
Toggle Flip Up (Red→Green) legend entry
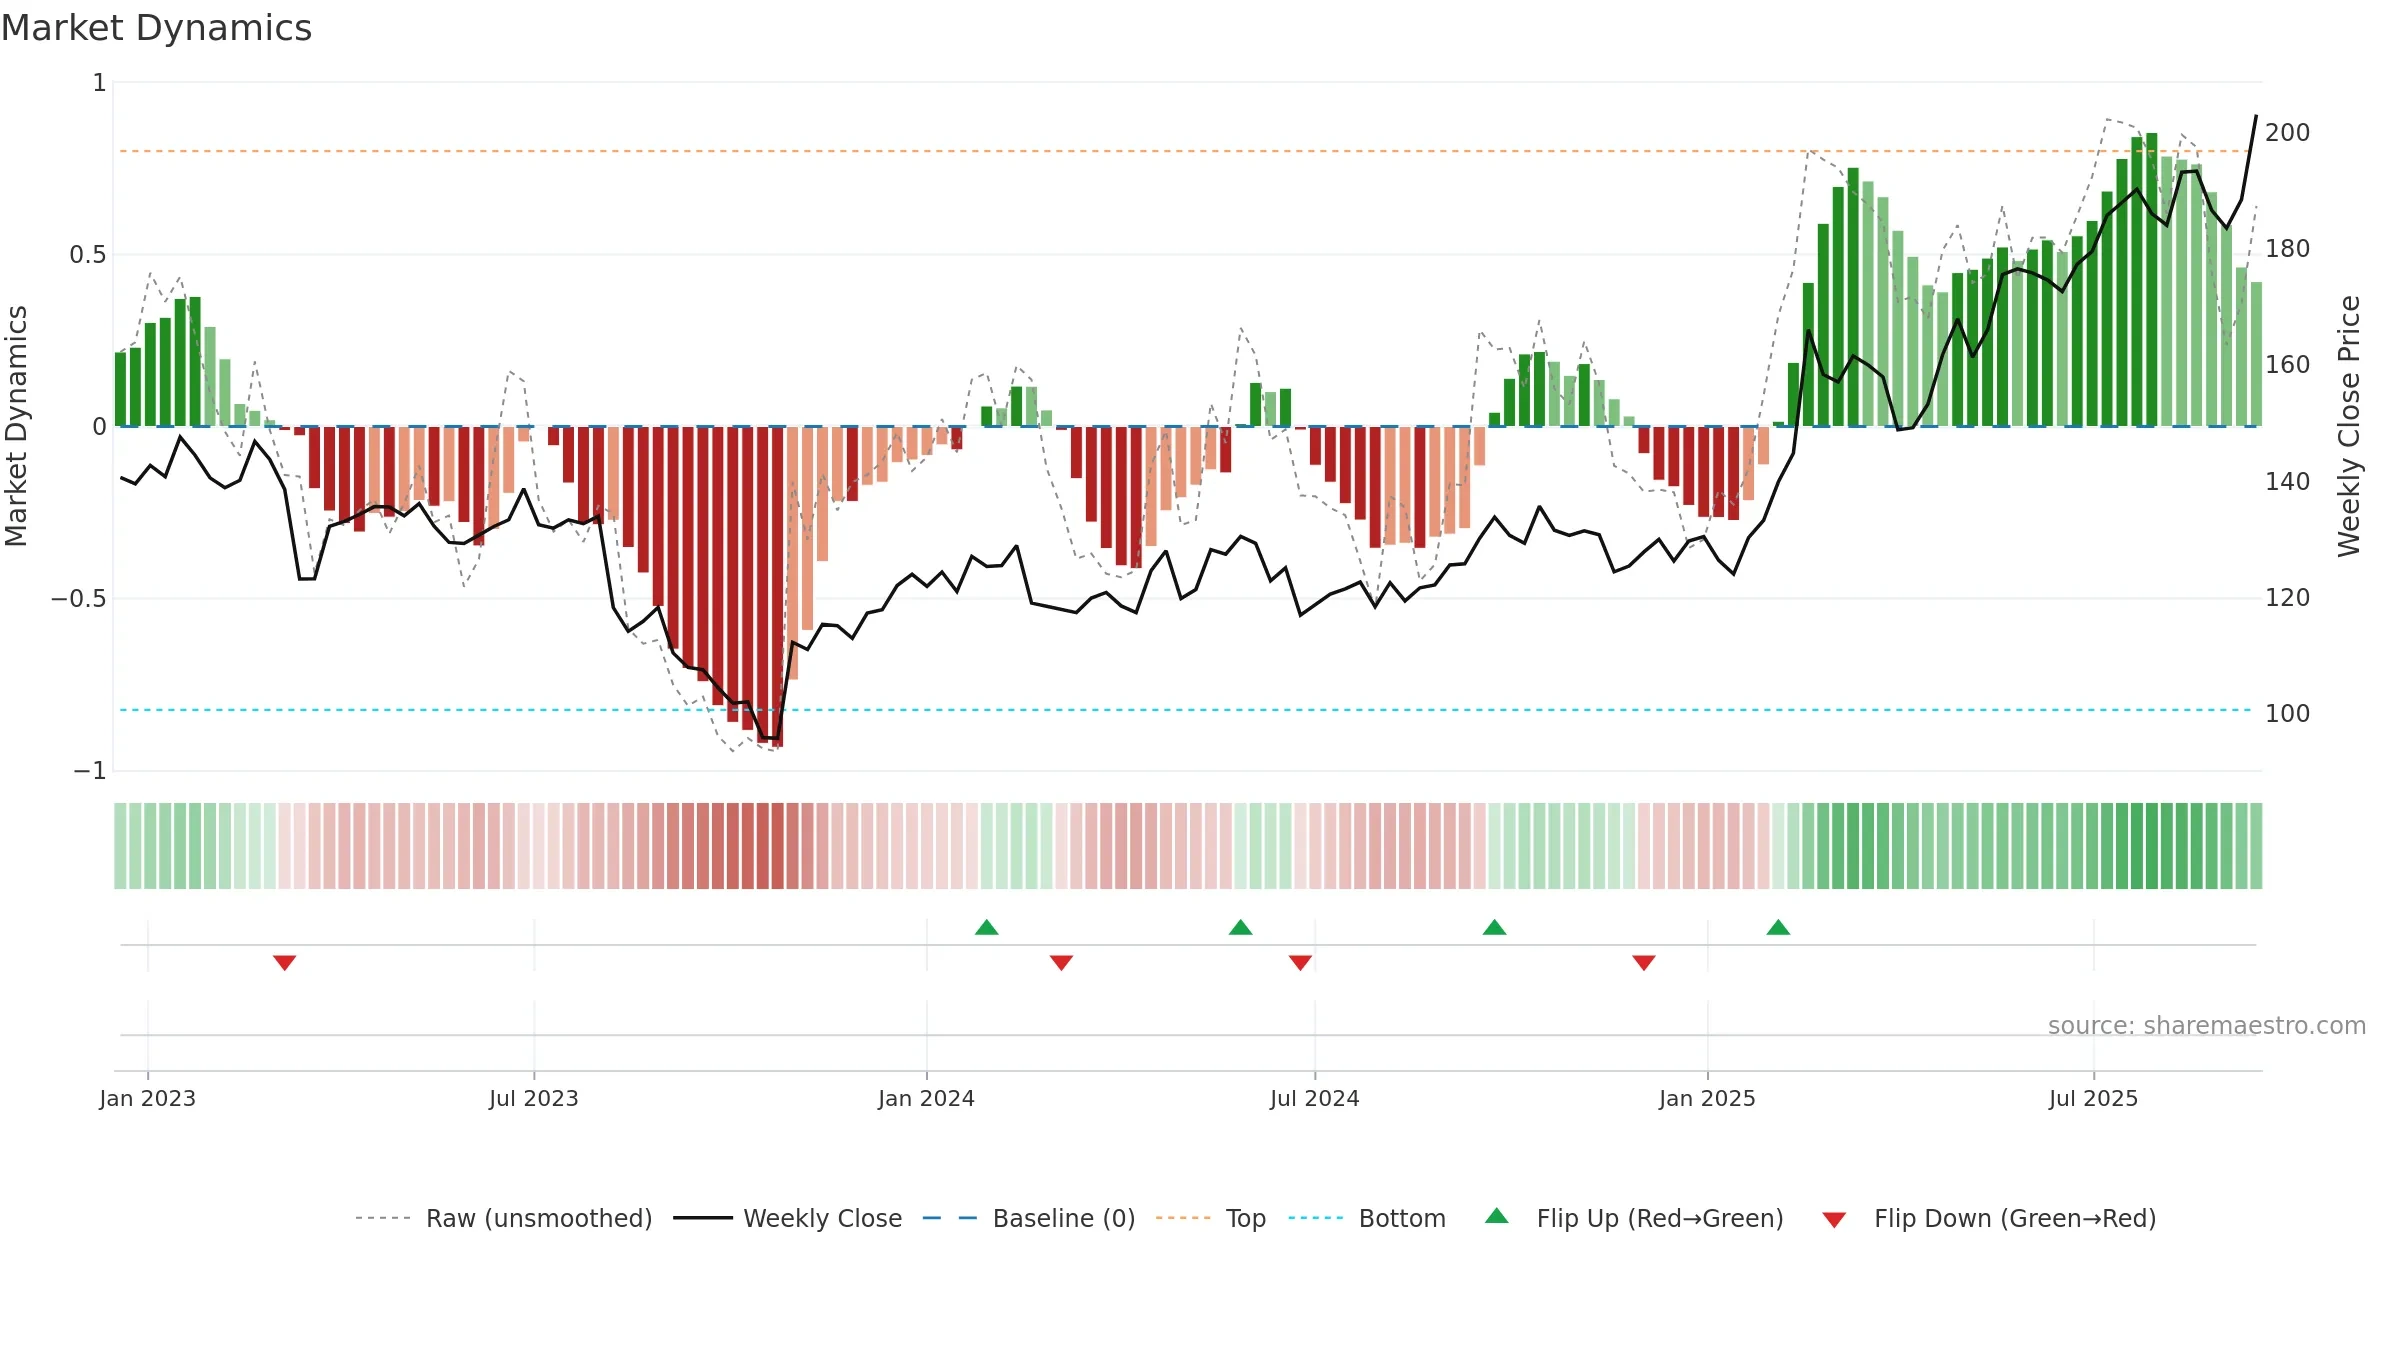click(x=1634, y=1218)
